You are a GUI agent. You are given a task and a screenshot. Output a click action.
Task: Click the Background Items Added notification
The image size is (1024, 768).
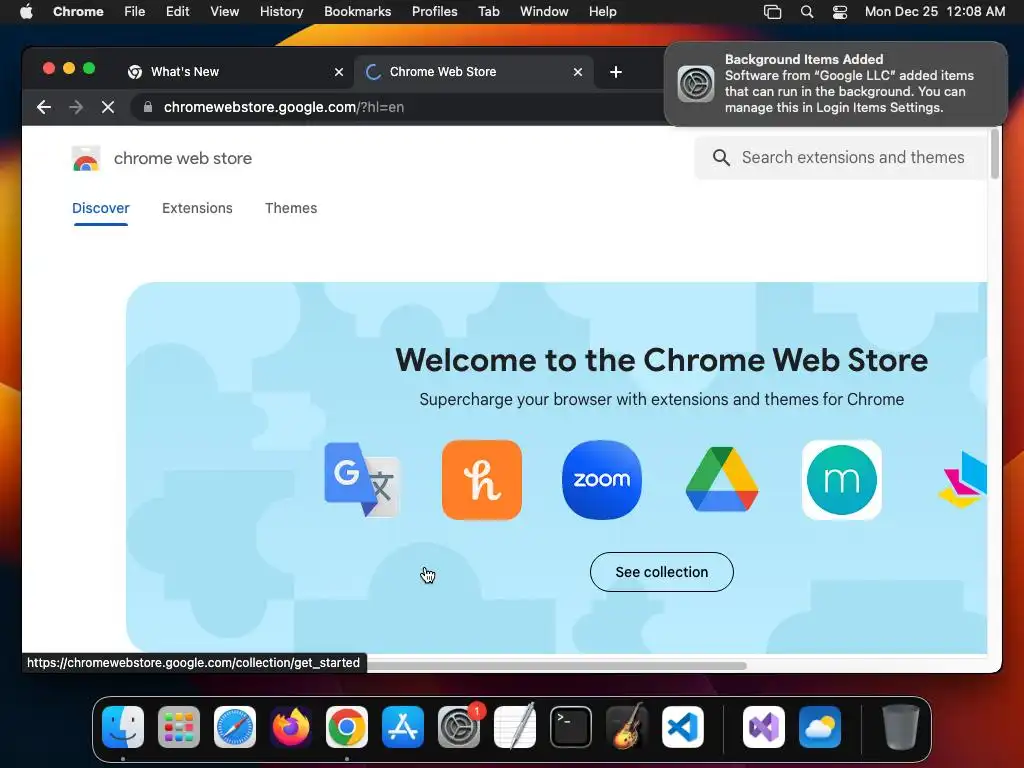(x=836, y=84)
